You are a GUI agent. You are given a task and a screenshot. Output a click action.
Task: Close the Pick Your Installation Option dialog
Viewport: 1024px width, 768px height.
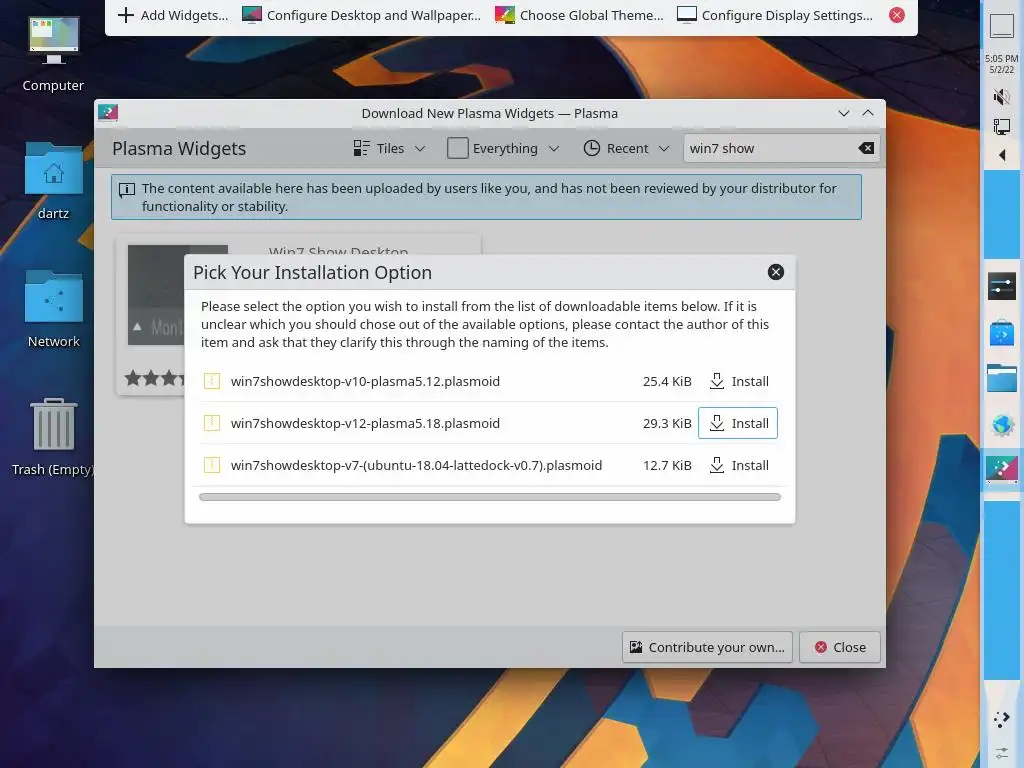(x=776, y=272)
